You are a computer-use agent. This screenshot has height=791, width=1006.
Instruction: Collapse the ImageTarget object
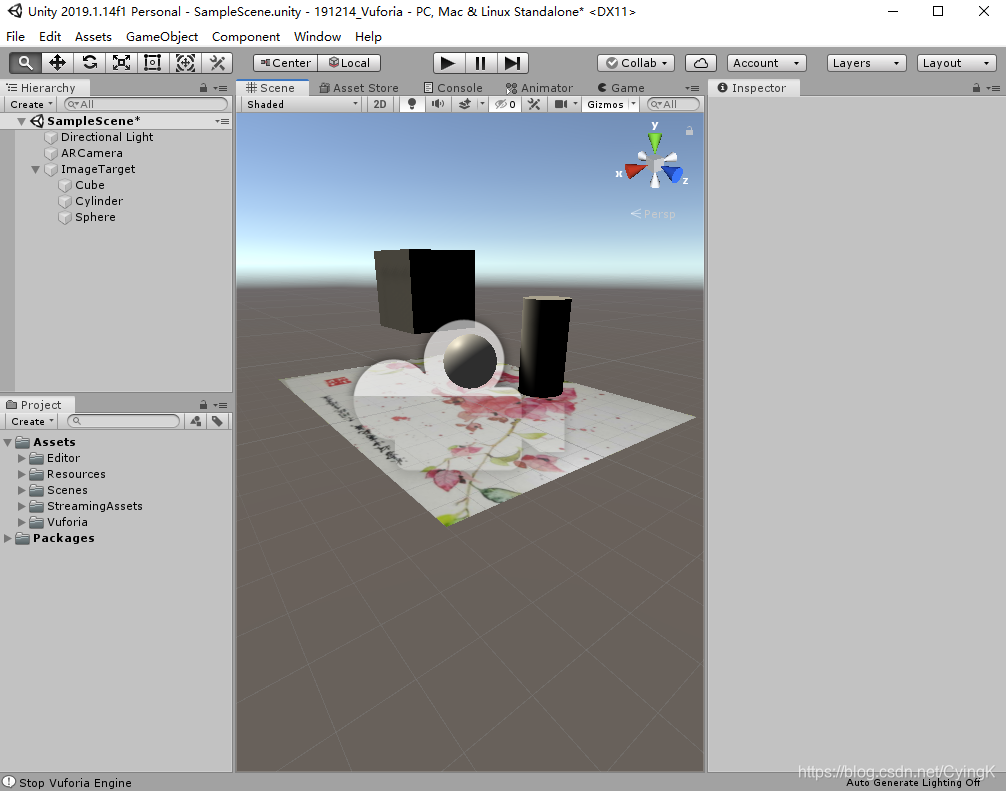35,169
